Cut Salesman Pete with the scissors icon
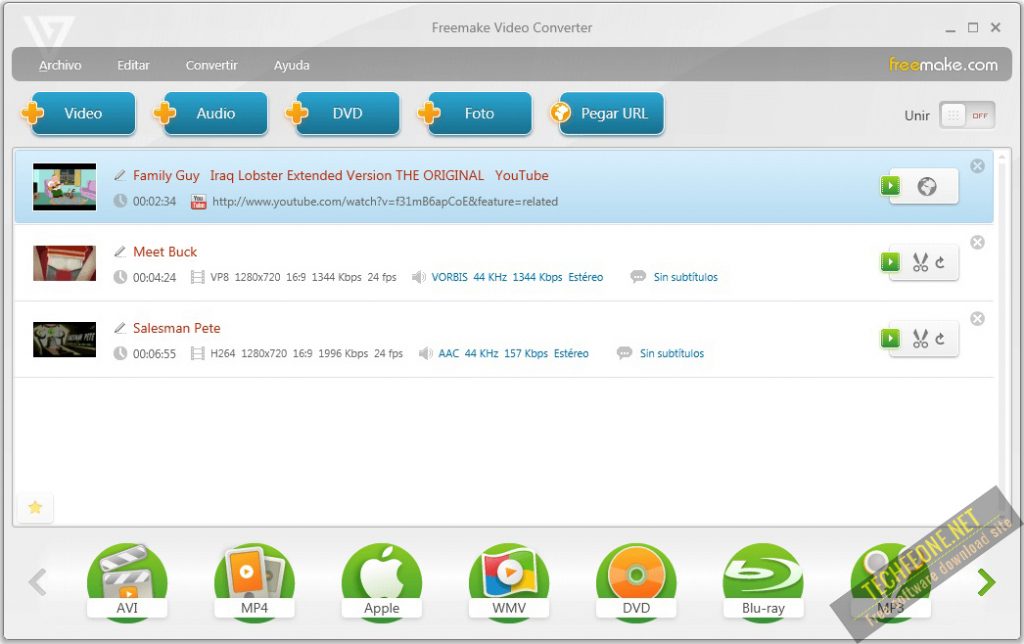1024x644 pixels. pos(920,338)
